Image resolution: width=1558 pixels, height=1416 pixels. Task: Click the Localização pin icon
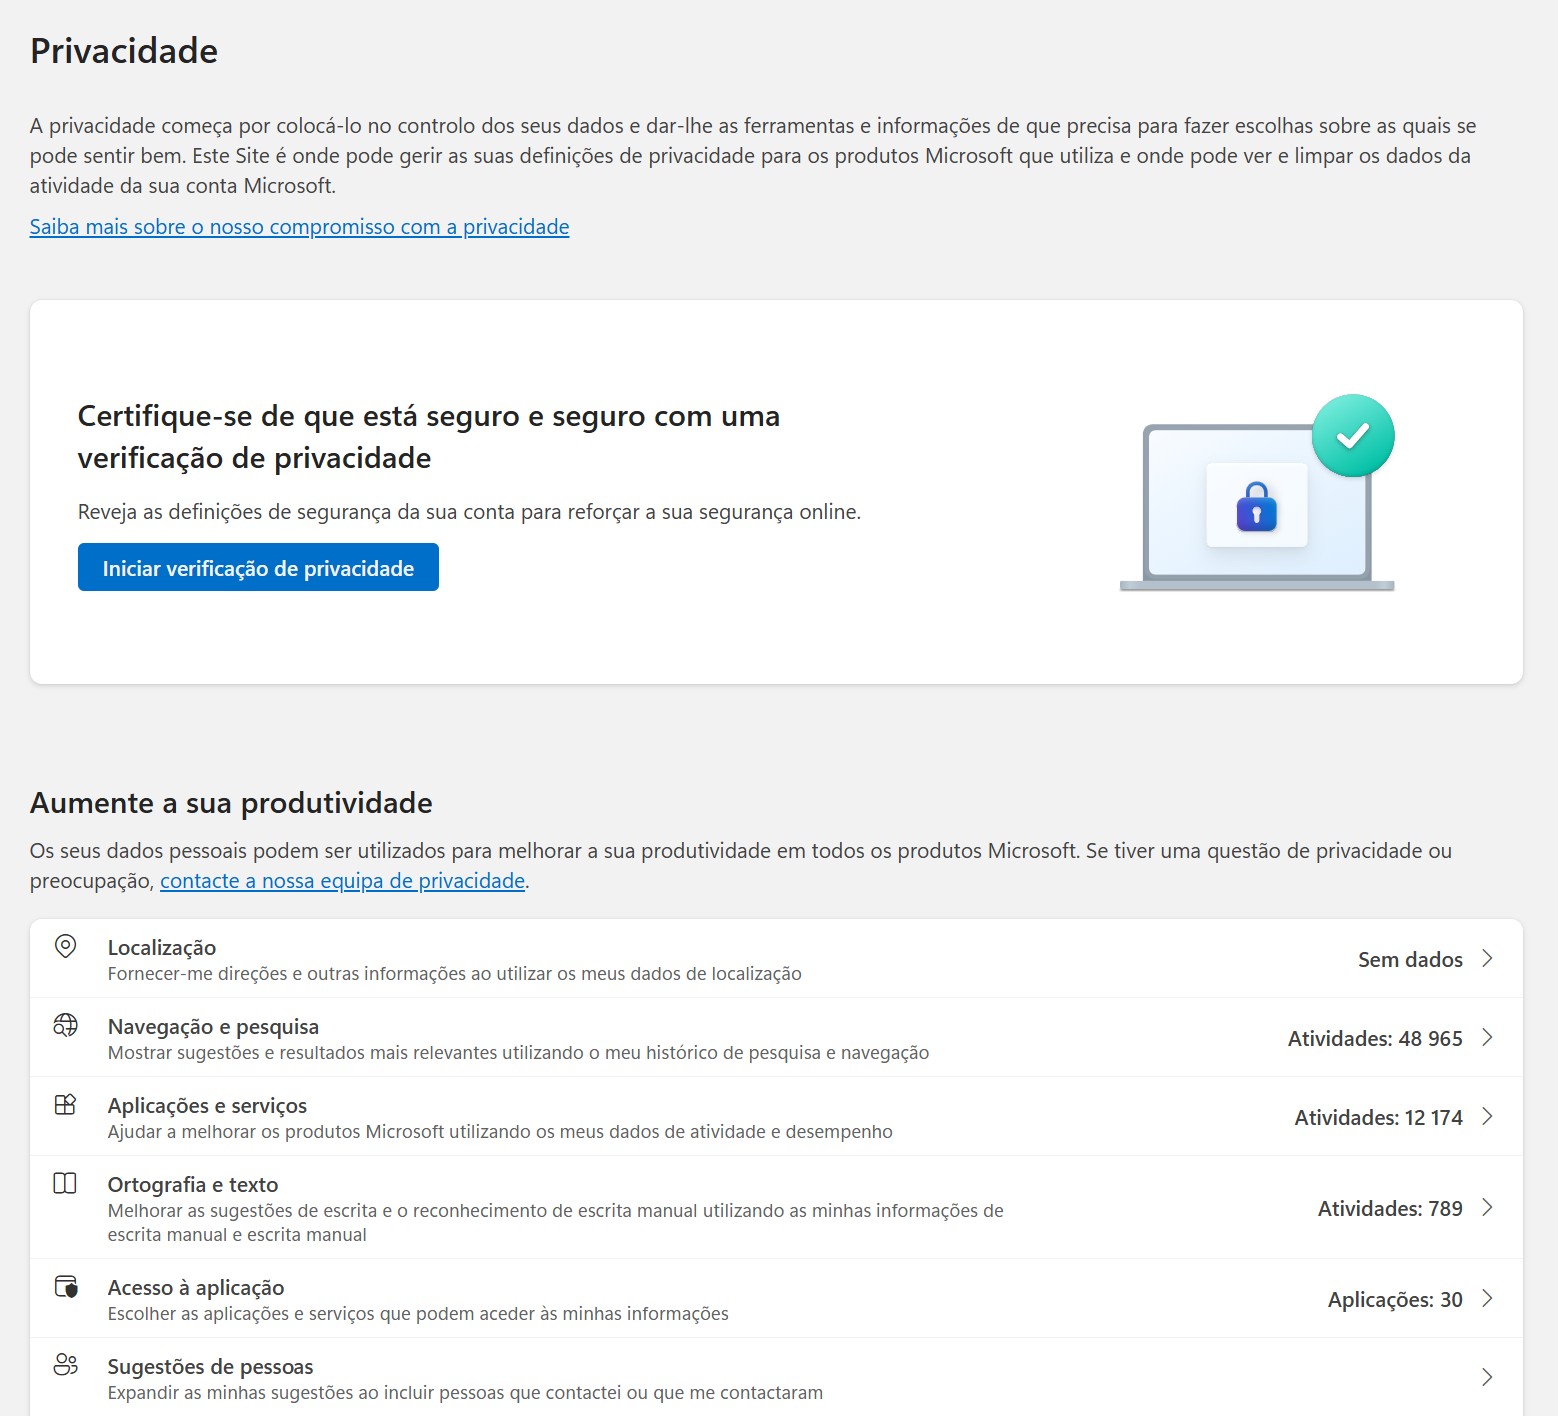tap(65, 946)
